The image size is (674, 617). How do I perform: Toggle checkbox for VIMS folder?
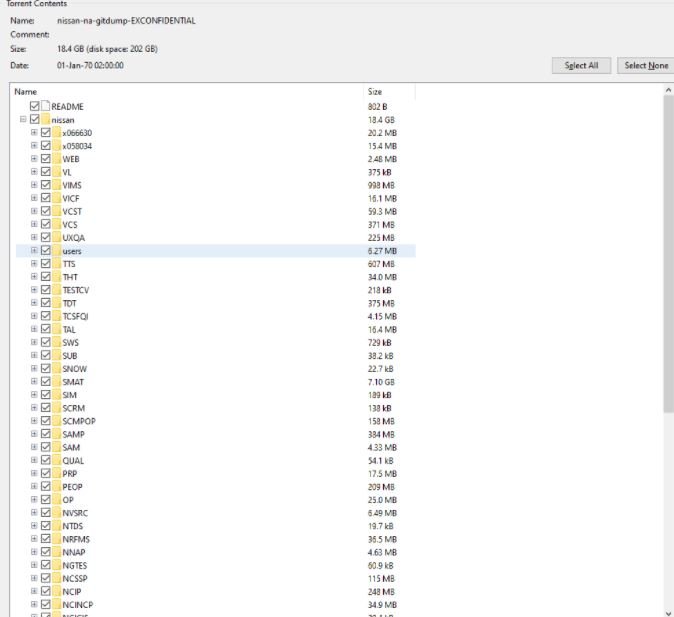[x=46, y=185]
